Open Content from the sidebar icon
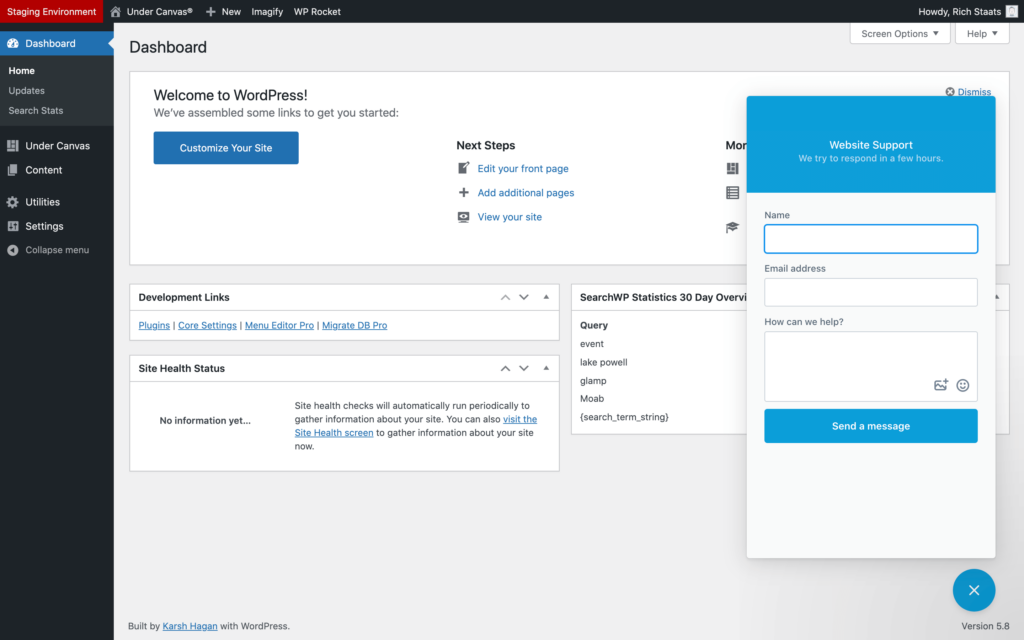The height and width of the screenshot is (640, 1024). (14, 170)
